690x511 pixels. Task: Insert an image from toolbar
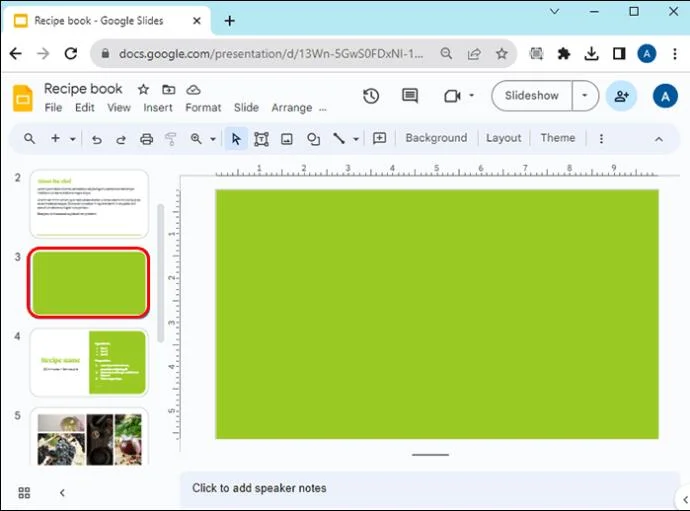pos(287,139)
